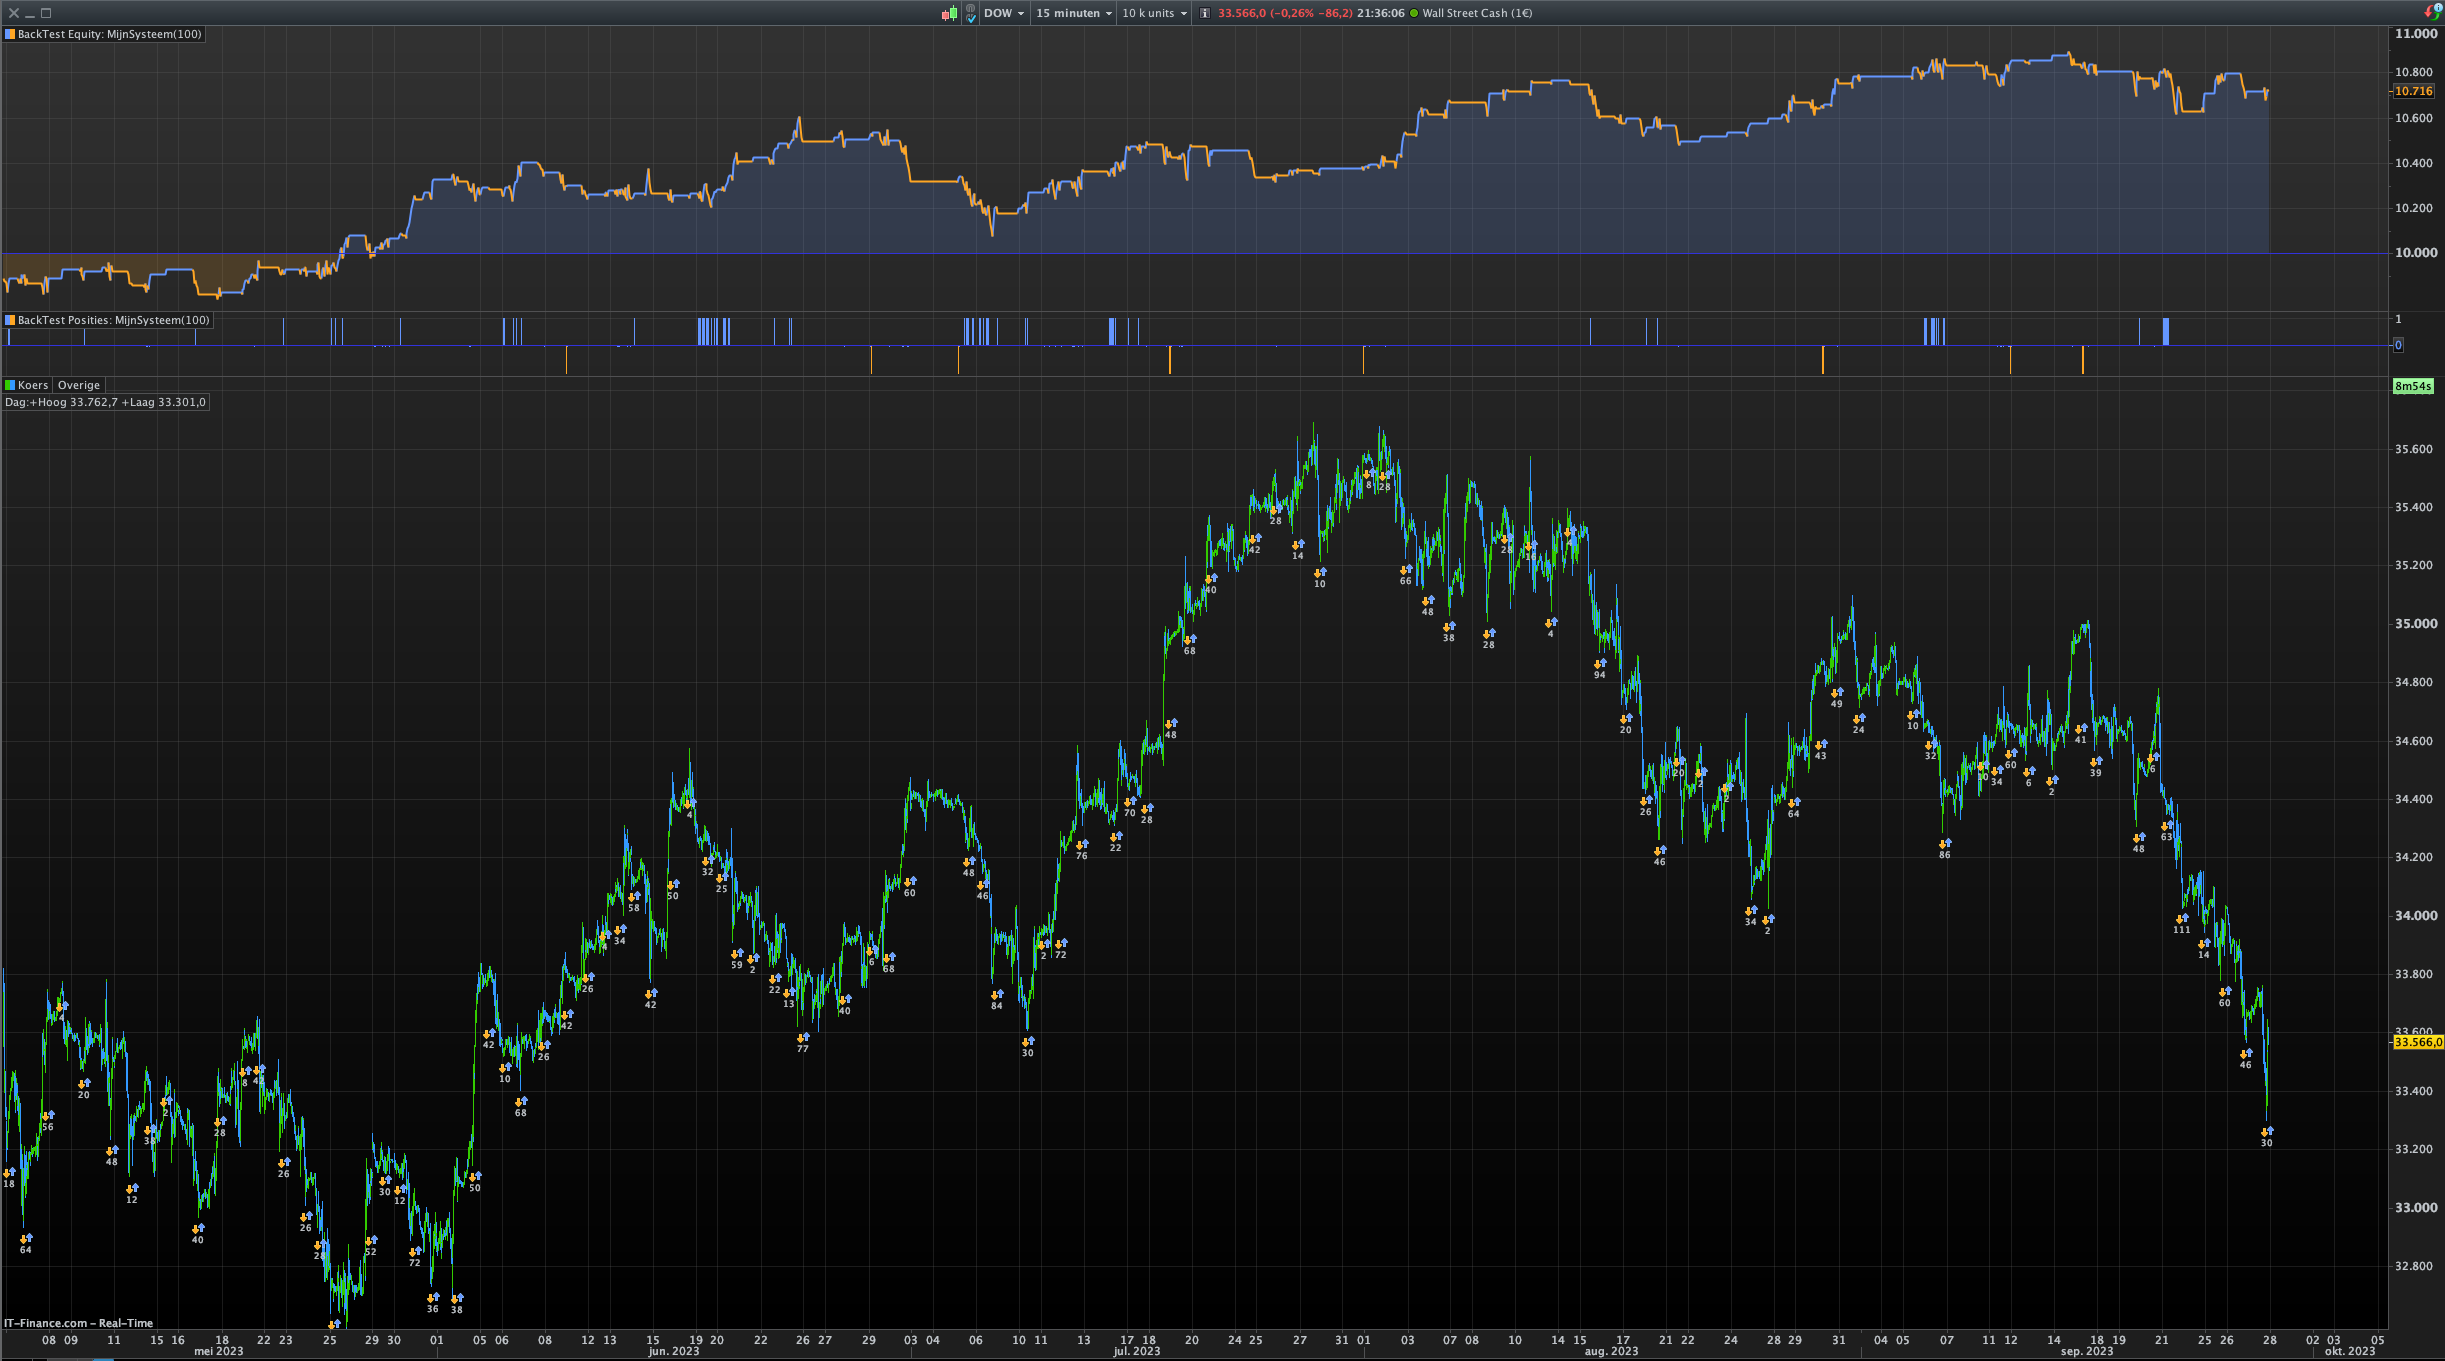Click the 8m54s candle countdown badge
Image resolution: width=2445 pixels, height=1361 pixels.
pyautogui.click(x=2412, y=386)
